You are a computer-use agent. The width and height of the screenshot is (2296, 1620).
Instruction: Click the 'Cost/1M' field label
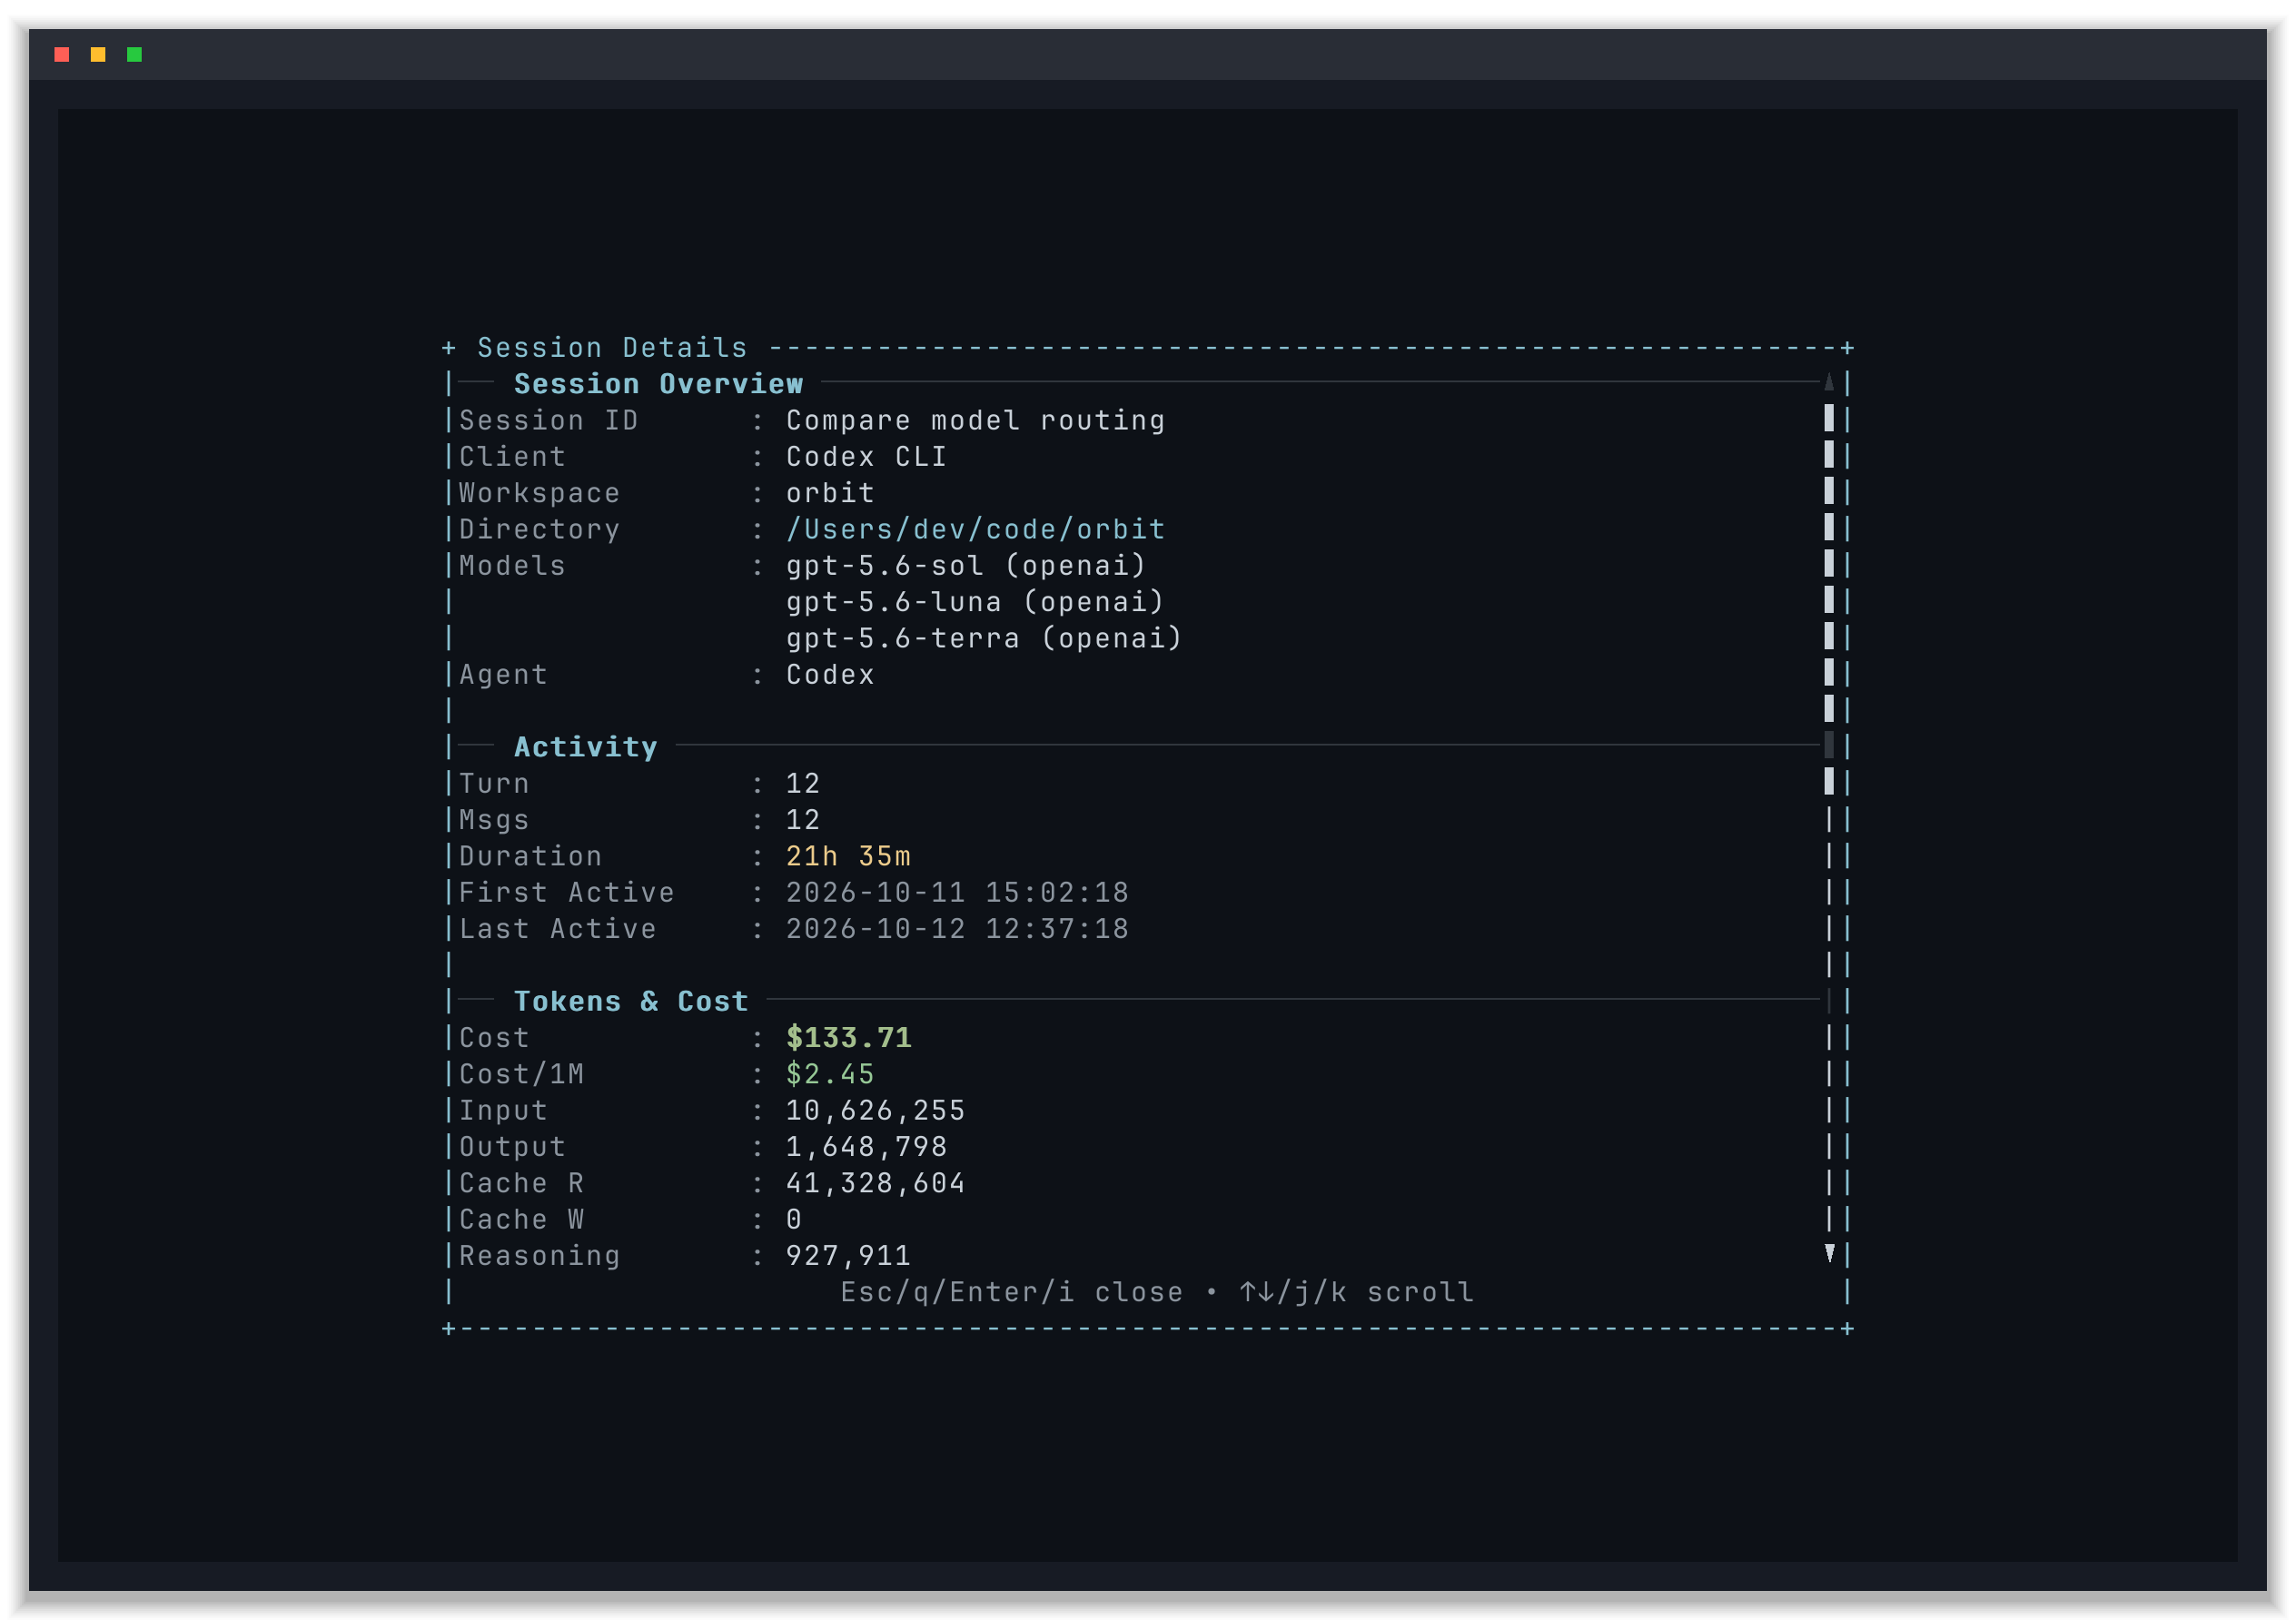pyautogui.click(x=521, y=1074)
